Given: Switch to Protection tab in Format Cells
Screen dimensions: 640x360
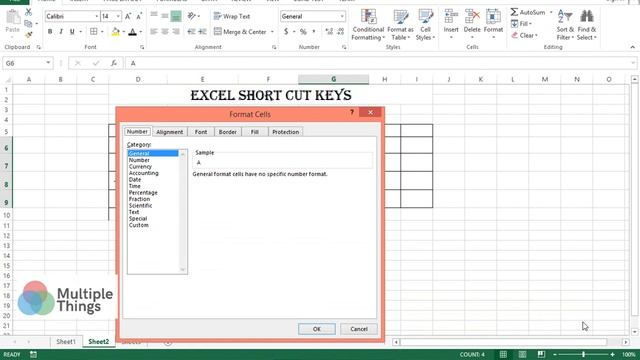Looking at the screenshot, I should tap(285, 132).
